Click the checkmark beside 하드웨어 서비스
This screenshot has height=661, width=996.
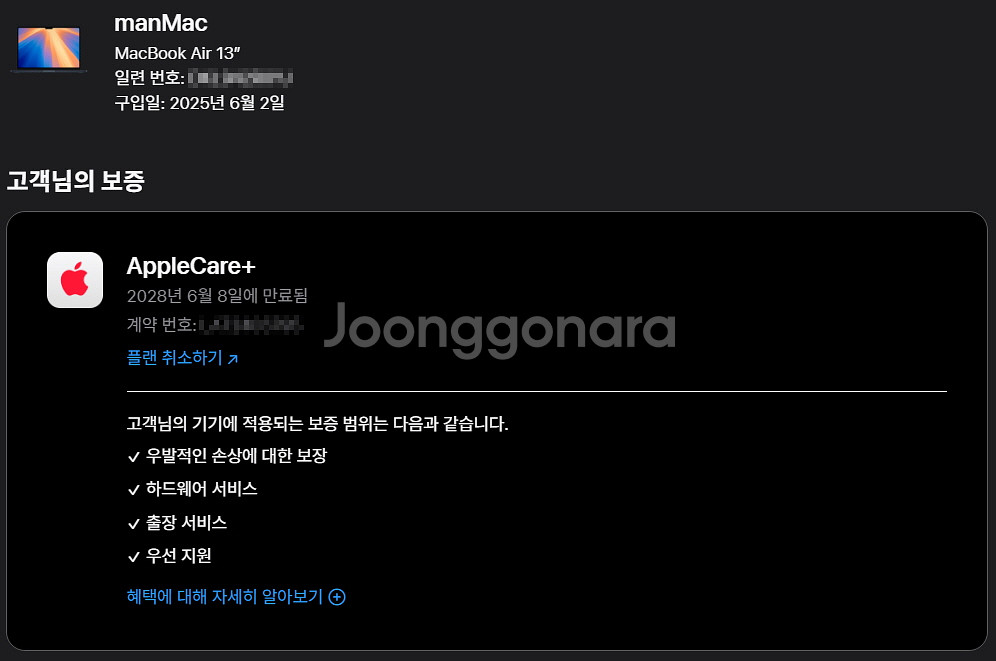point(133,490)
